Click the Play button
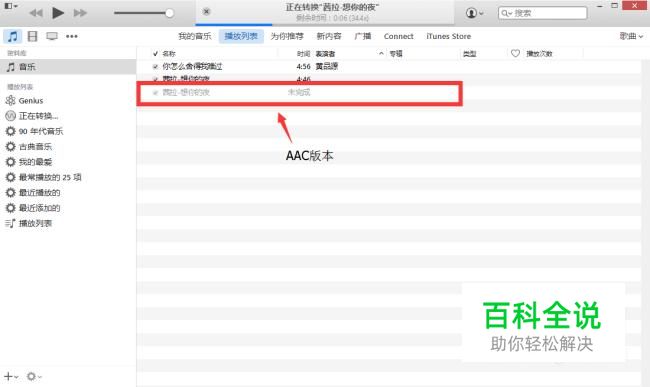 [58, 13]
